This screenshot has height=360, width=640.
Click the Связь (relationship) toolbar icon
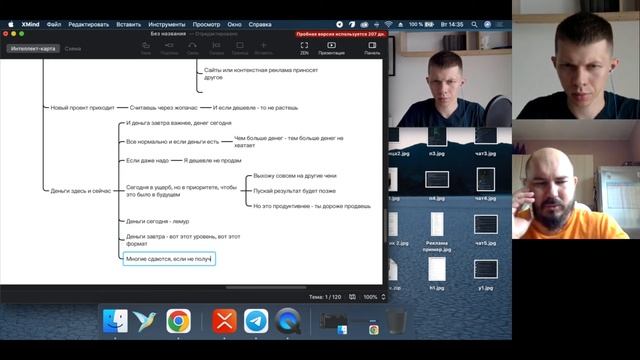coord(193,45)
